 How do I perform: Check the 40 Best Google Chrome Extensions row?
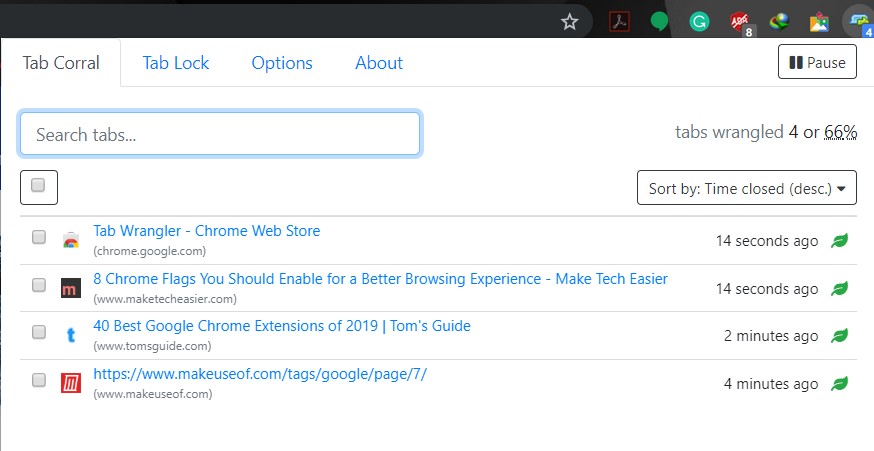(38, 332)
